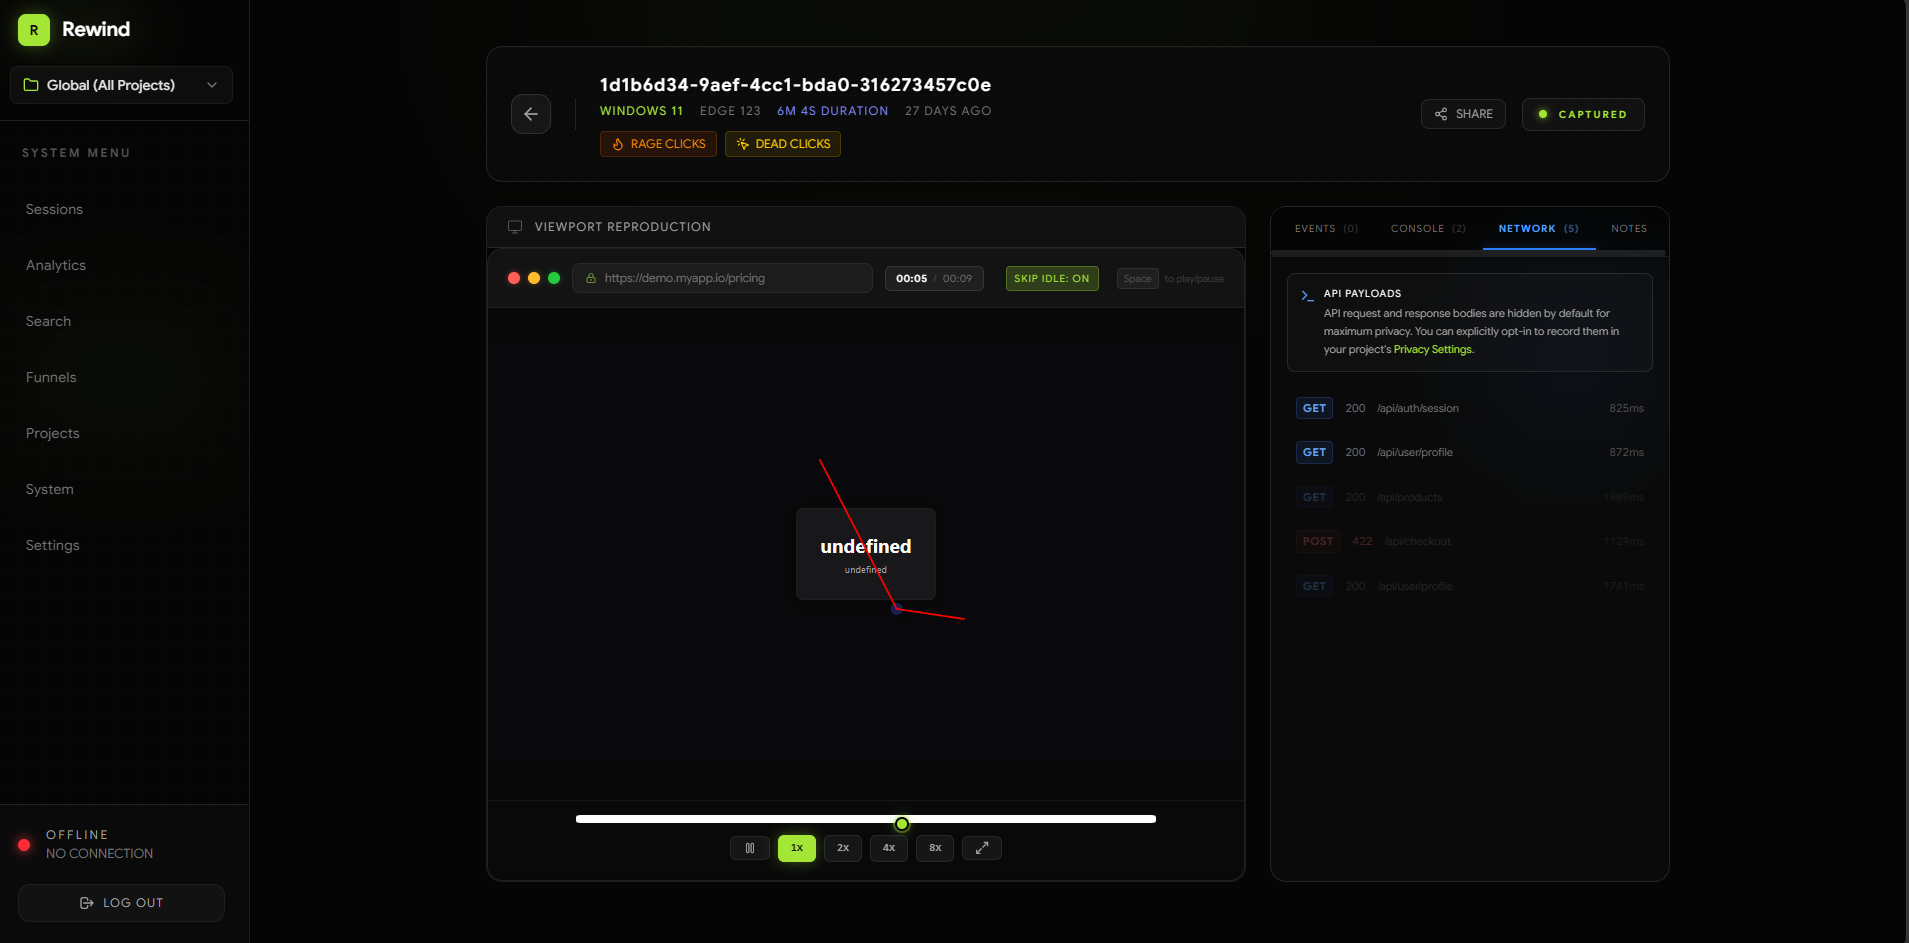Click the lock icon in URL bar

click(x=591, y=278)
